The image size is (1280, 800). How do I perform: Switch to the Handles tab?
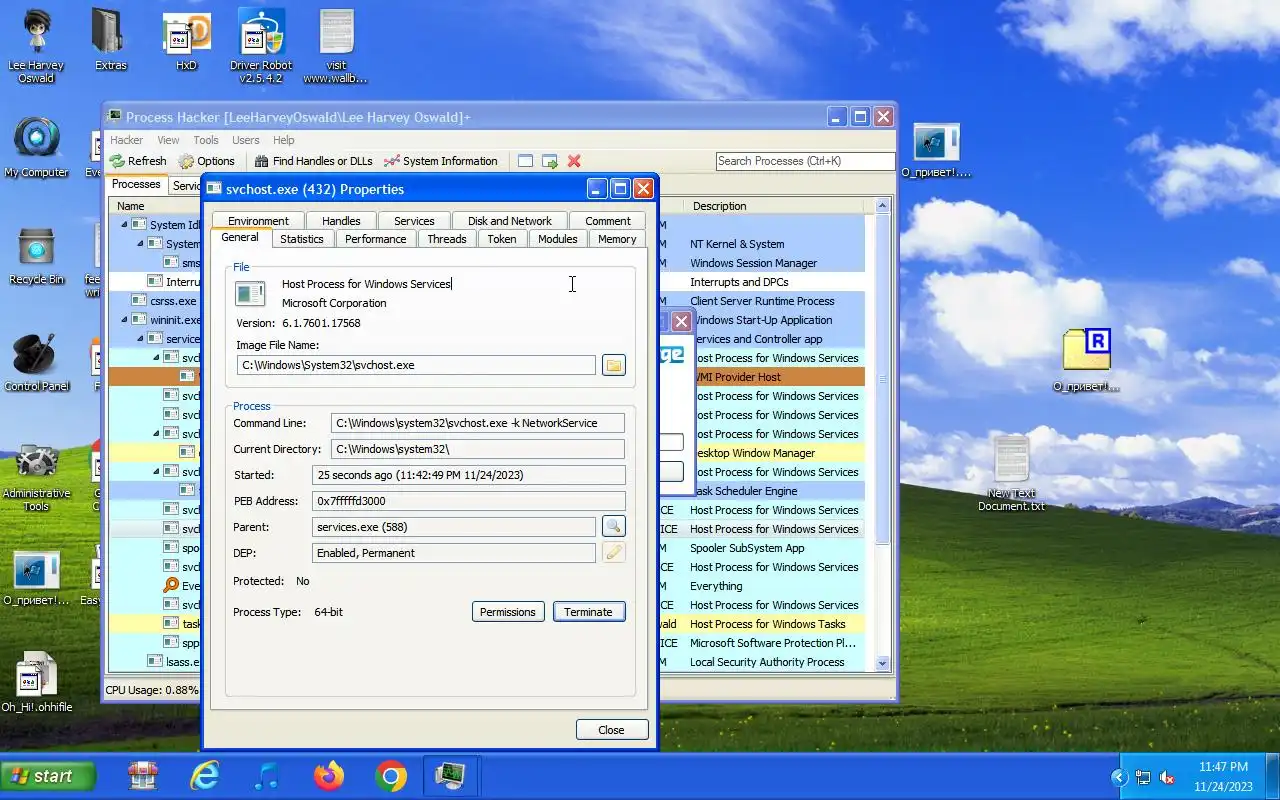point(341,221)
